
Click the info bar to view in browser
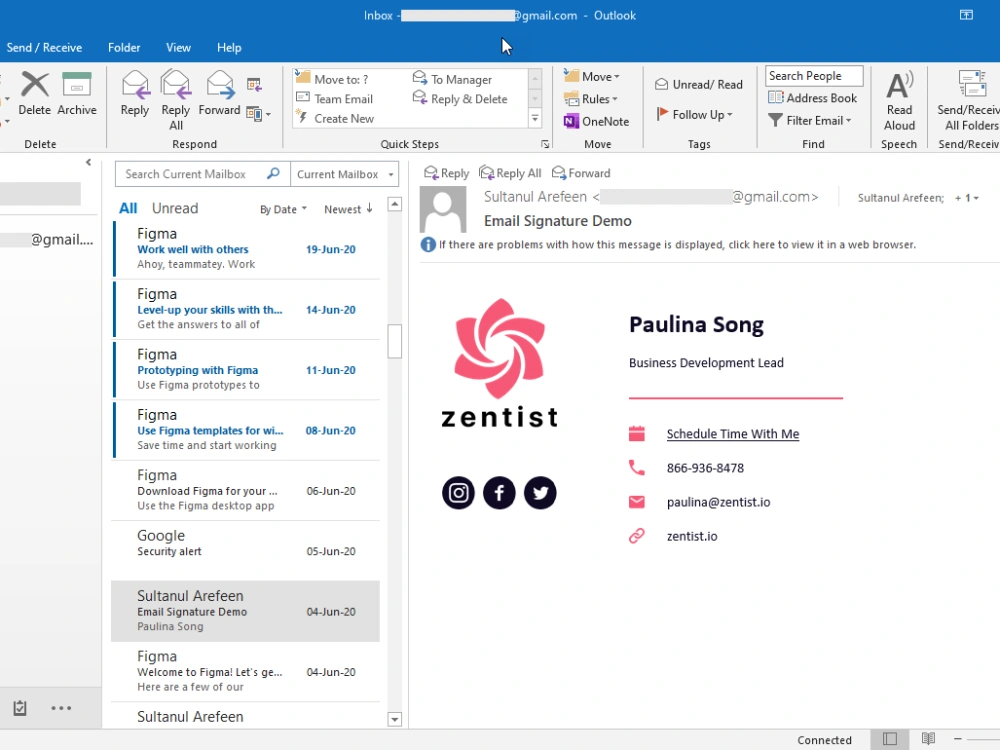point(670,245)
